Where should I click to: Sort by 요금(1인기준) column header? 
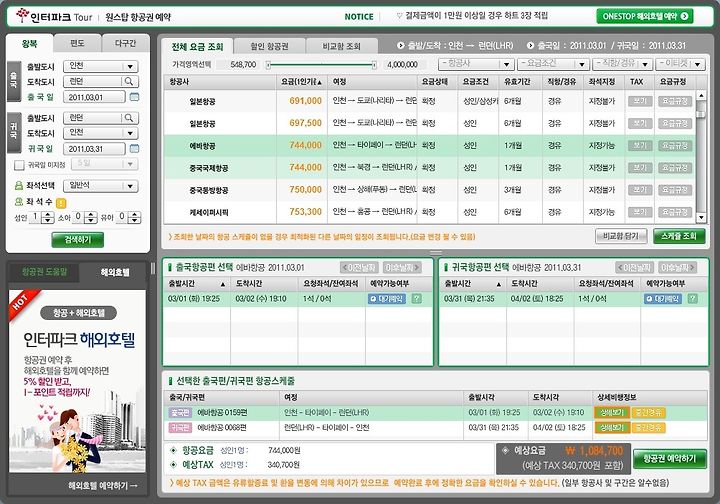(301, 82)
